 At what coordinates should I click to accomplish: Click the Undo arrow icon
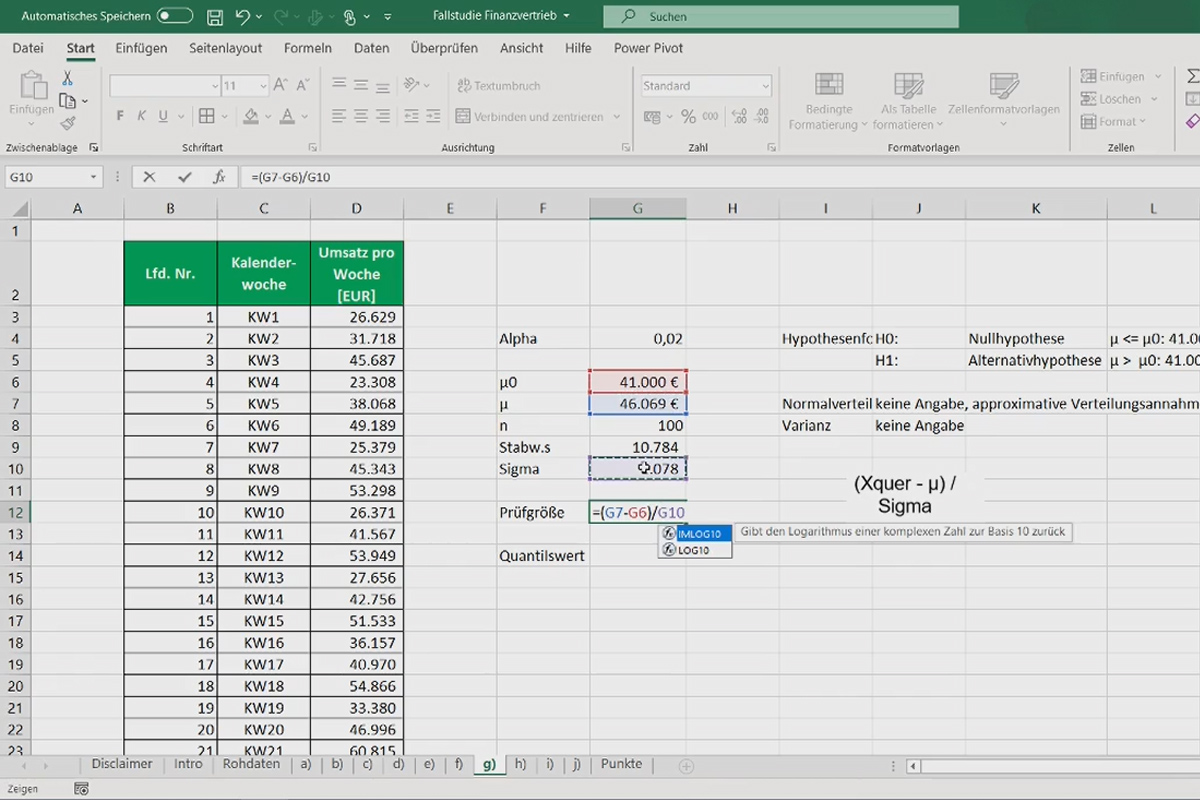click(243, 17)
